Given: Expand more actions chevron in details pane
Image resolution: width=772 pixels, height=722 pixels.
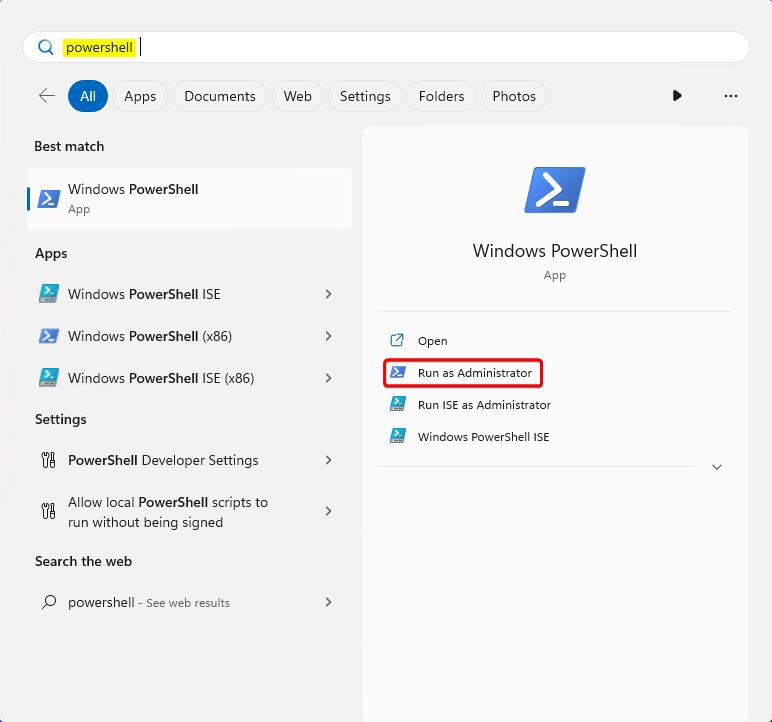Looking at the screenshot, I should (716, 467).
